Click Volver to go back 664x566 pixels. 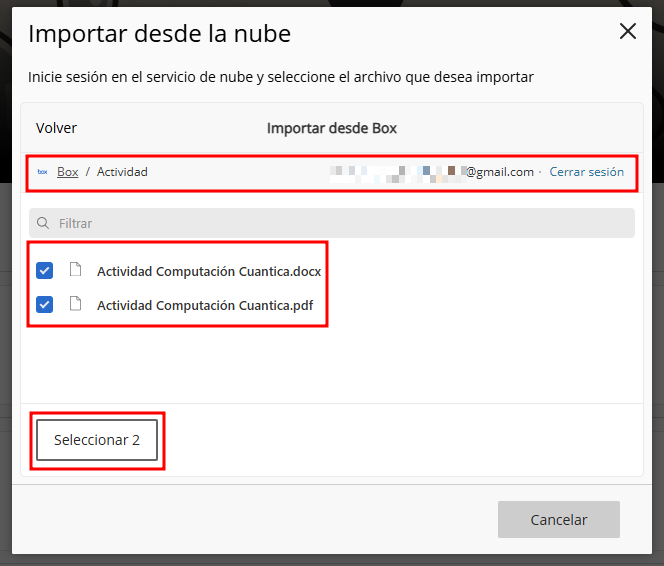pos(56,128)
